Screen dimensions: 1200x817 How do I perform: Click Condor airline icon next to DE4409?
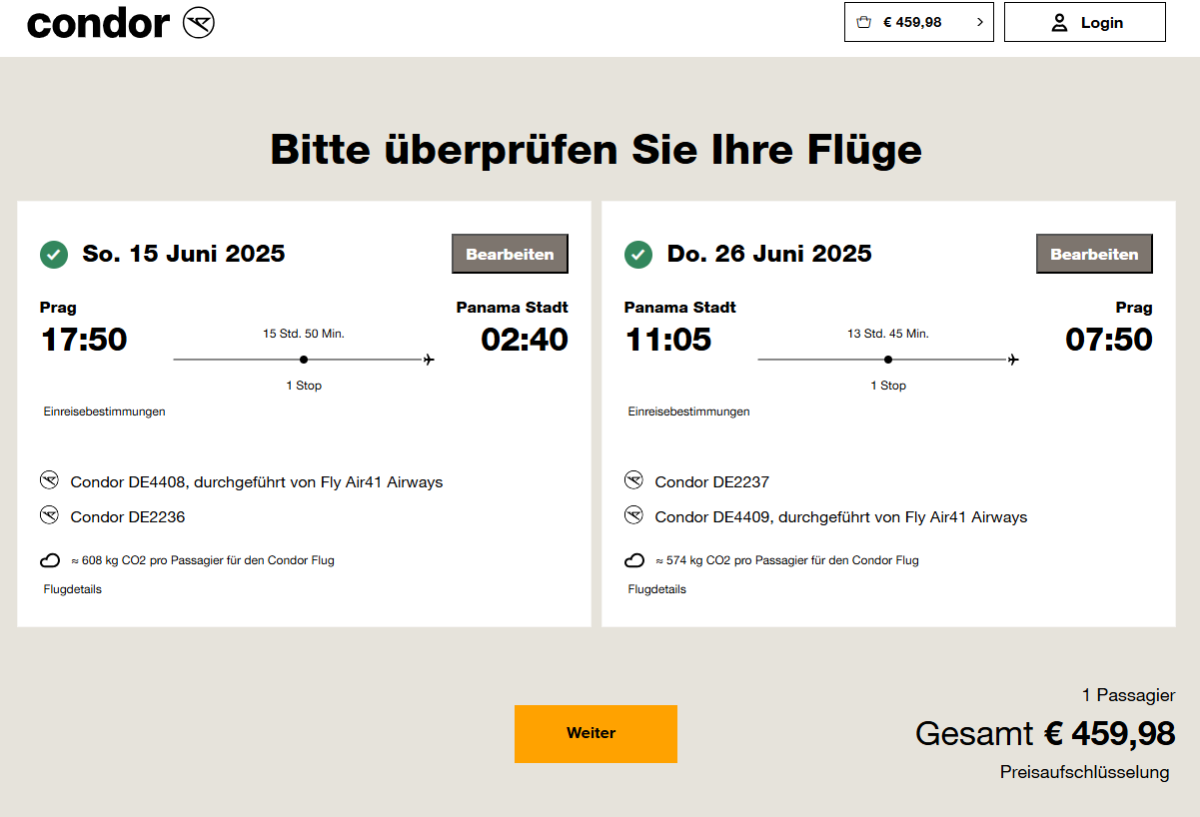[x=633, y=516]
